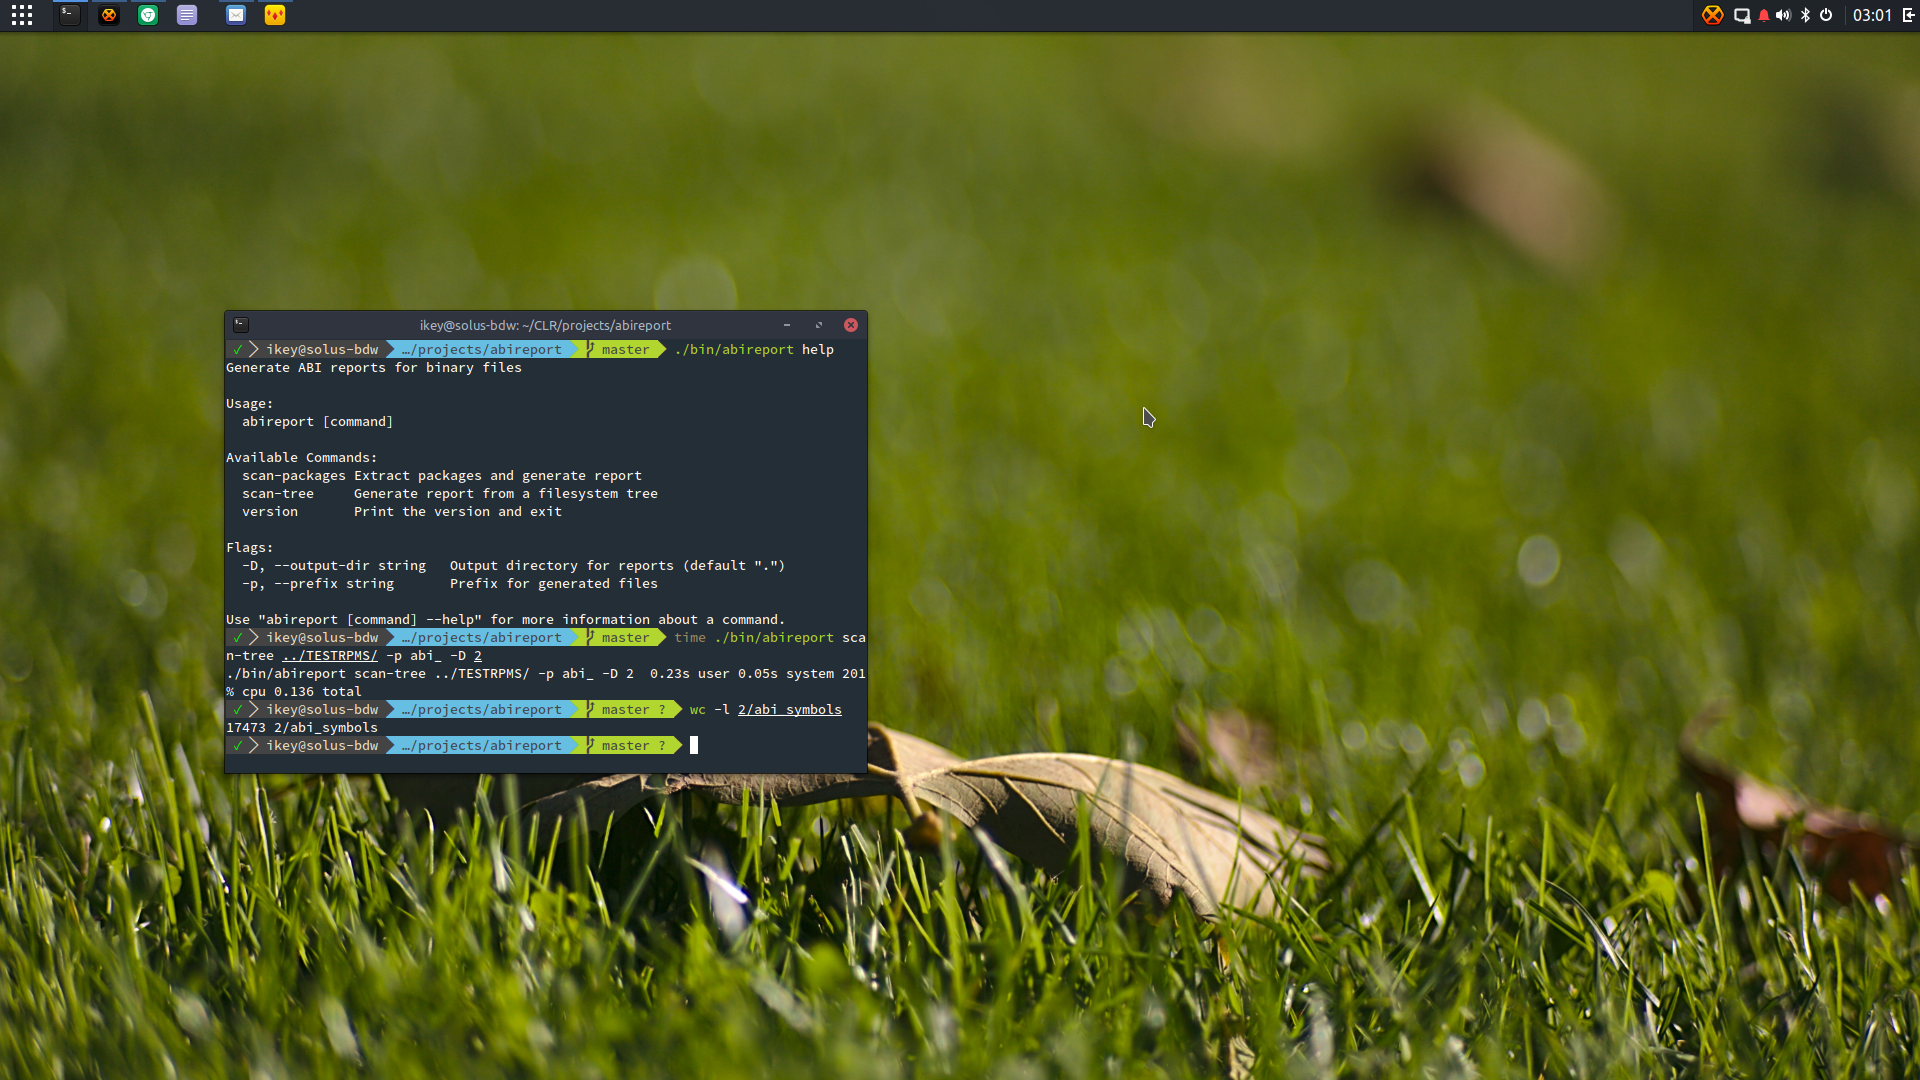Click the "-p, --prefix string" flag
This screenshot has height=1080, width=1920.
(318, 584)
